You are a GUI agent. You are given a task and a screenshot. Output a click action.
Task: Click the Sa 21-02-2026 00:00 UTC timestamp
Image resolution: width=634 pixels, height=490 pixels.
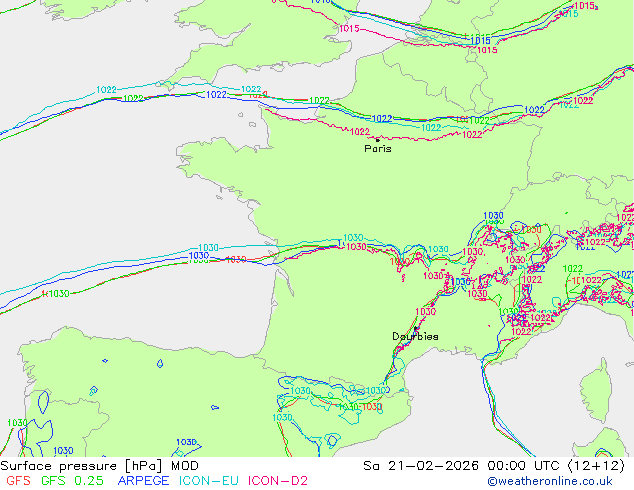pos(494,466)
